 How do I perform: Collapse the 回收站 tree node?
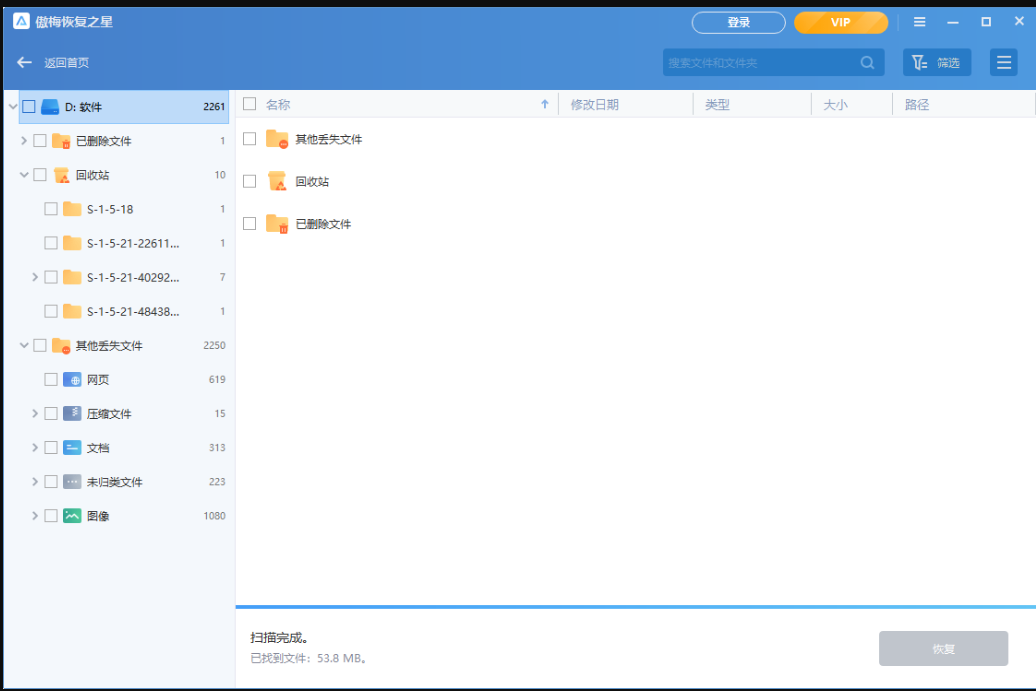24,175
